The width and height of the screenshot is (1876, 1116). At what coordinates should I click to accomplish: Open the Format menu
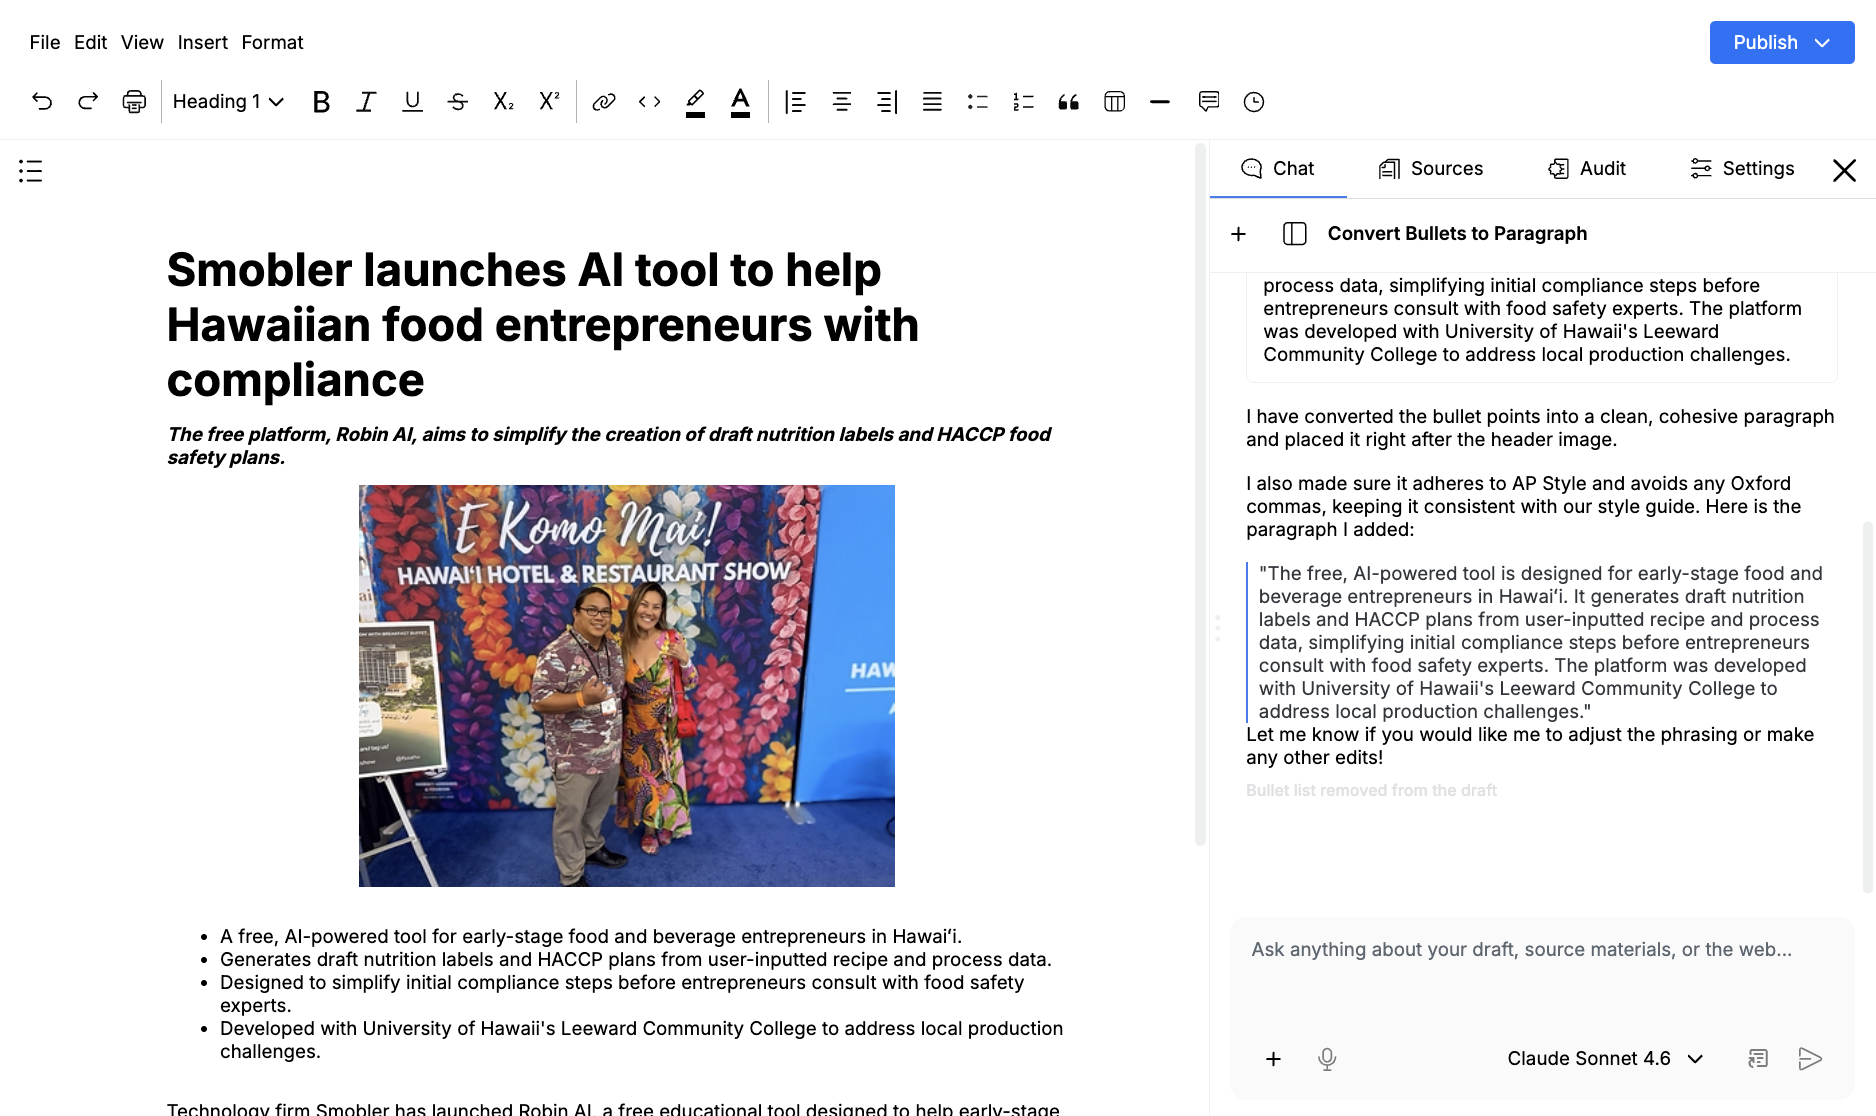tap(272, 43)
